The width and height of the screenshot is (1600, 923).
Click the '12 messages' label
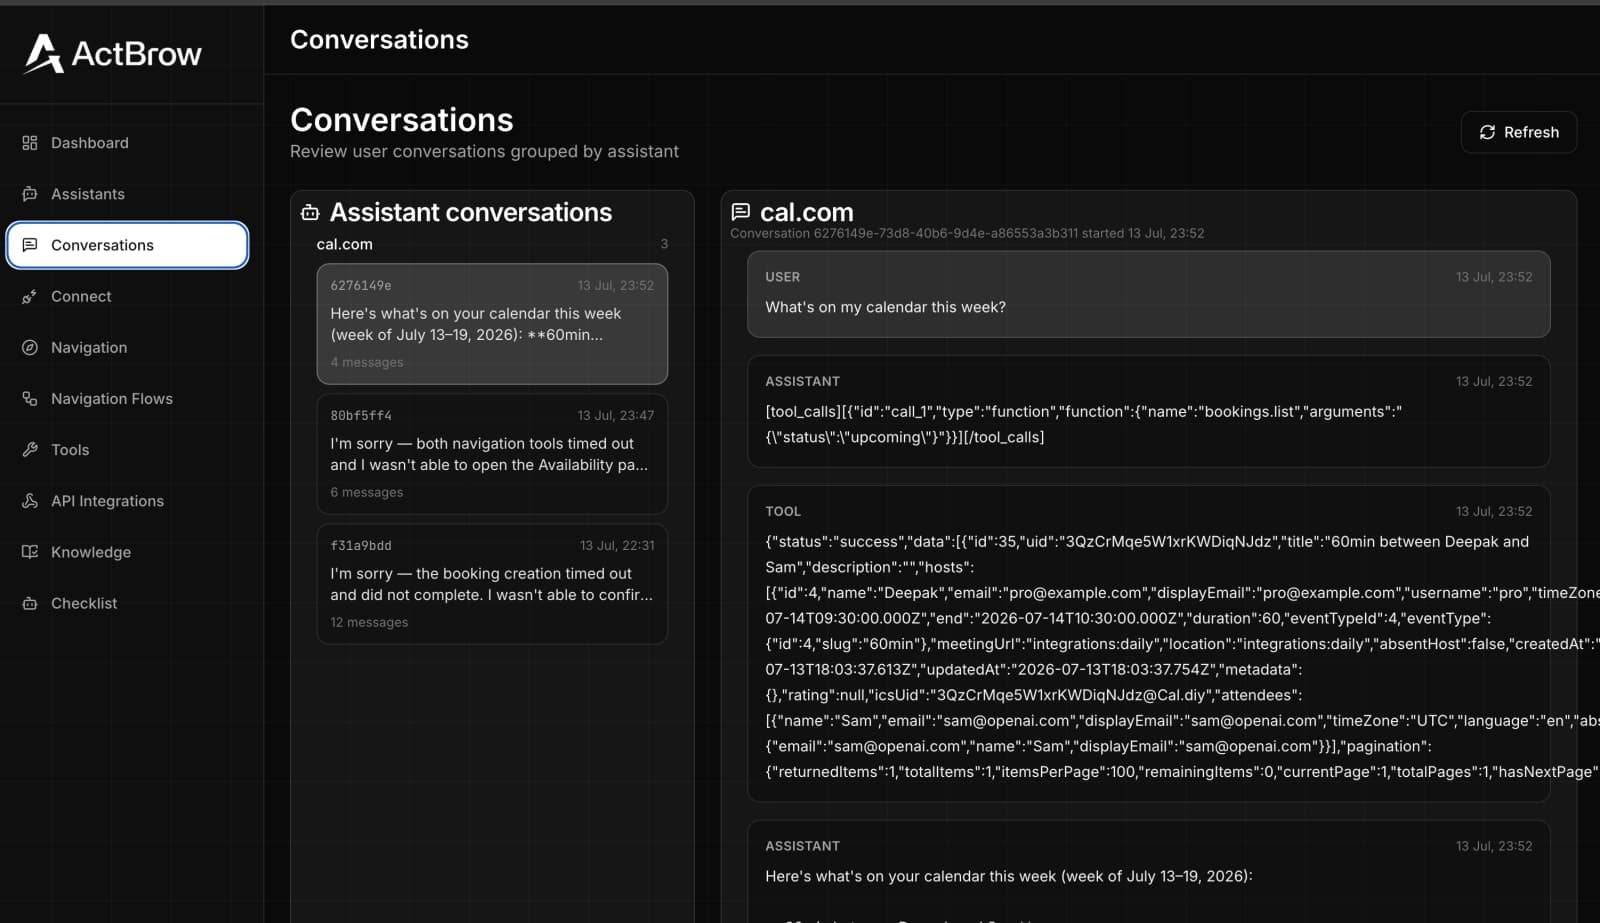[369, 622]
